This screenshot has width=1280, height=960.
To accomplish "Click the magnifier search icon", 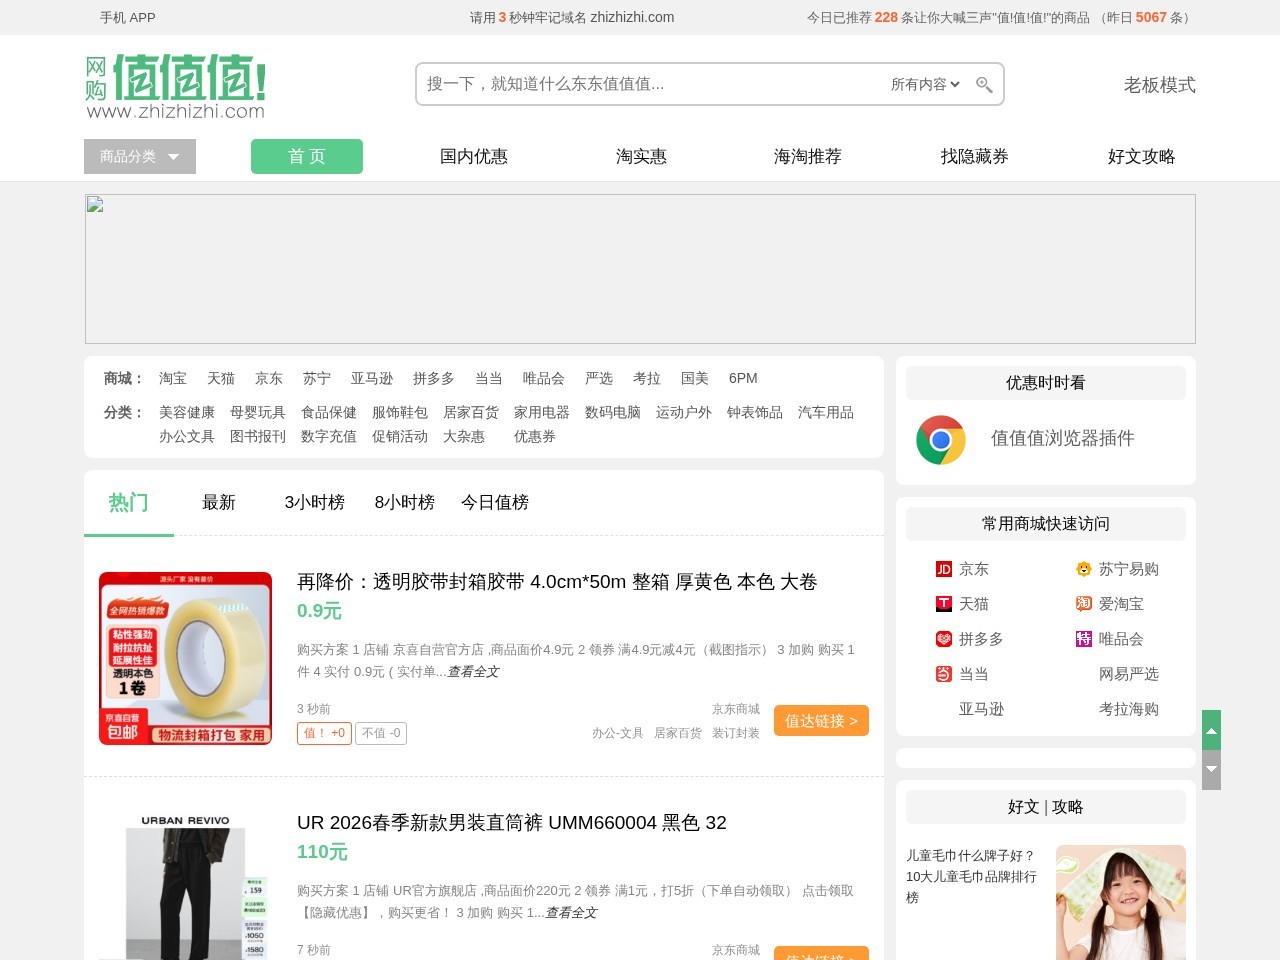I will (984, 84).
